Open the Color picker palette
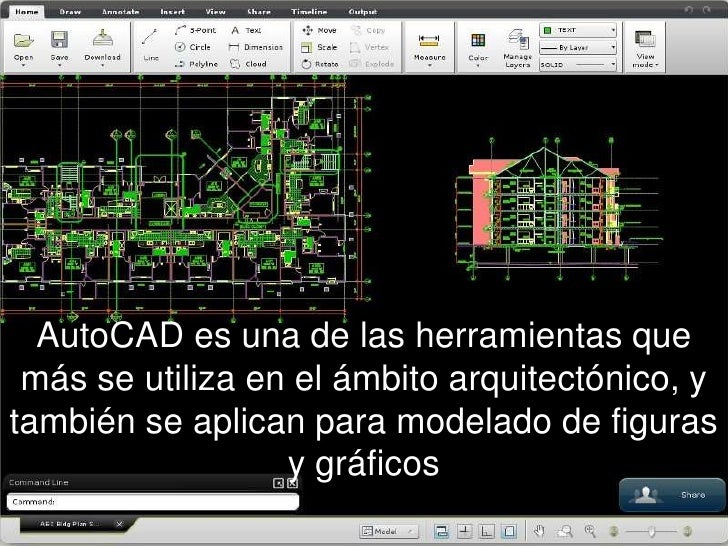The image size is (728, 546). click(x=478, y=40)
